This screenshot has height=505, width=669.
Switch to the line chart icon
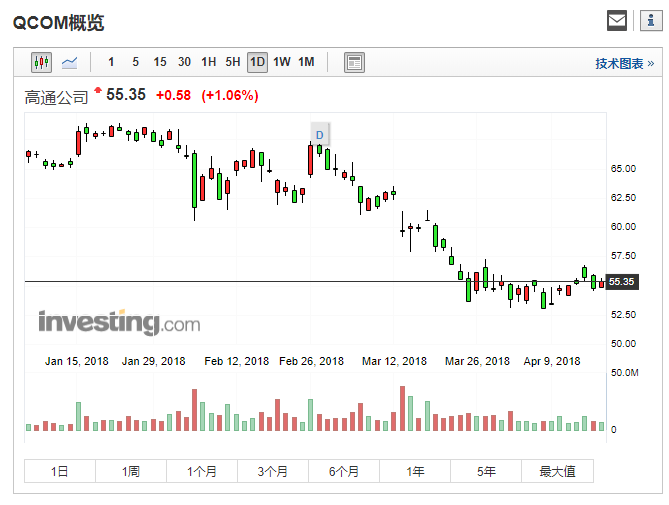(69, 63)
